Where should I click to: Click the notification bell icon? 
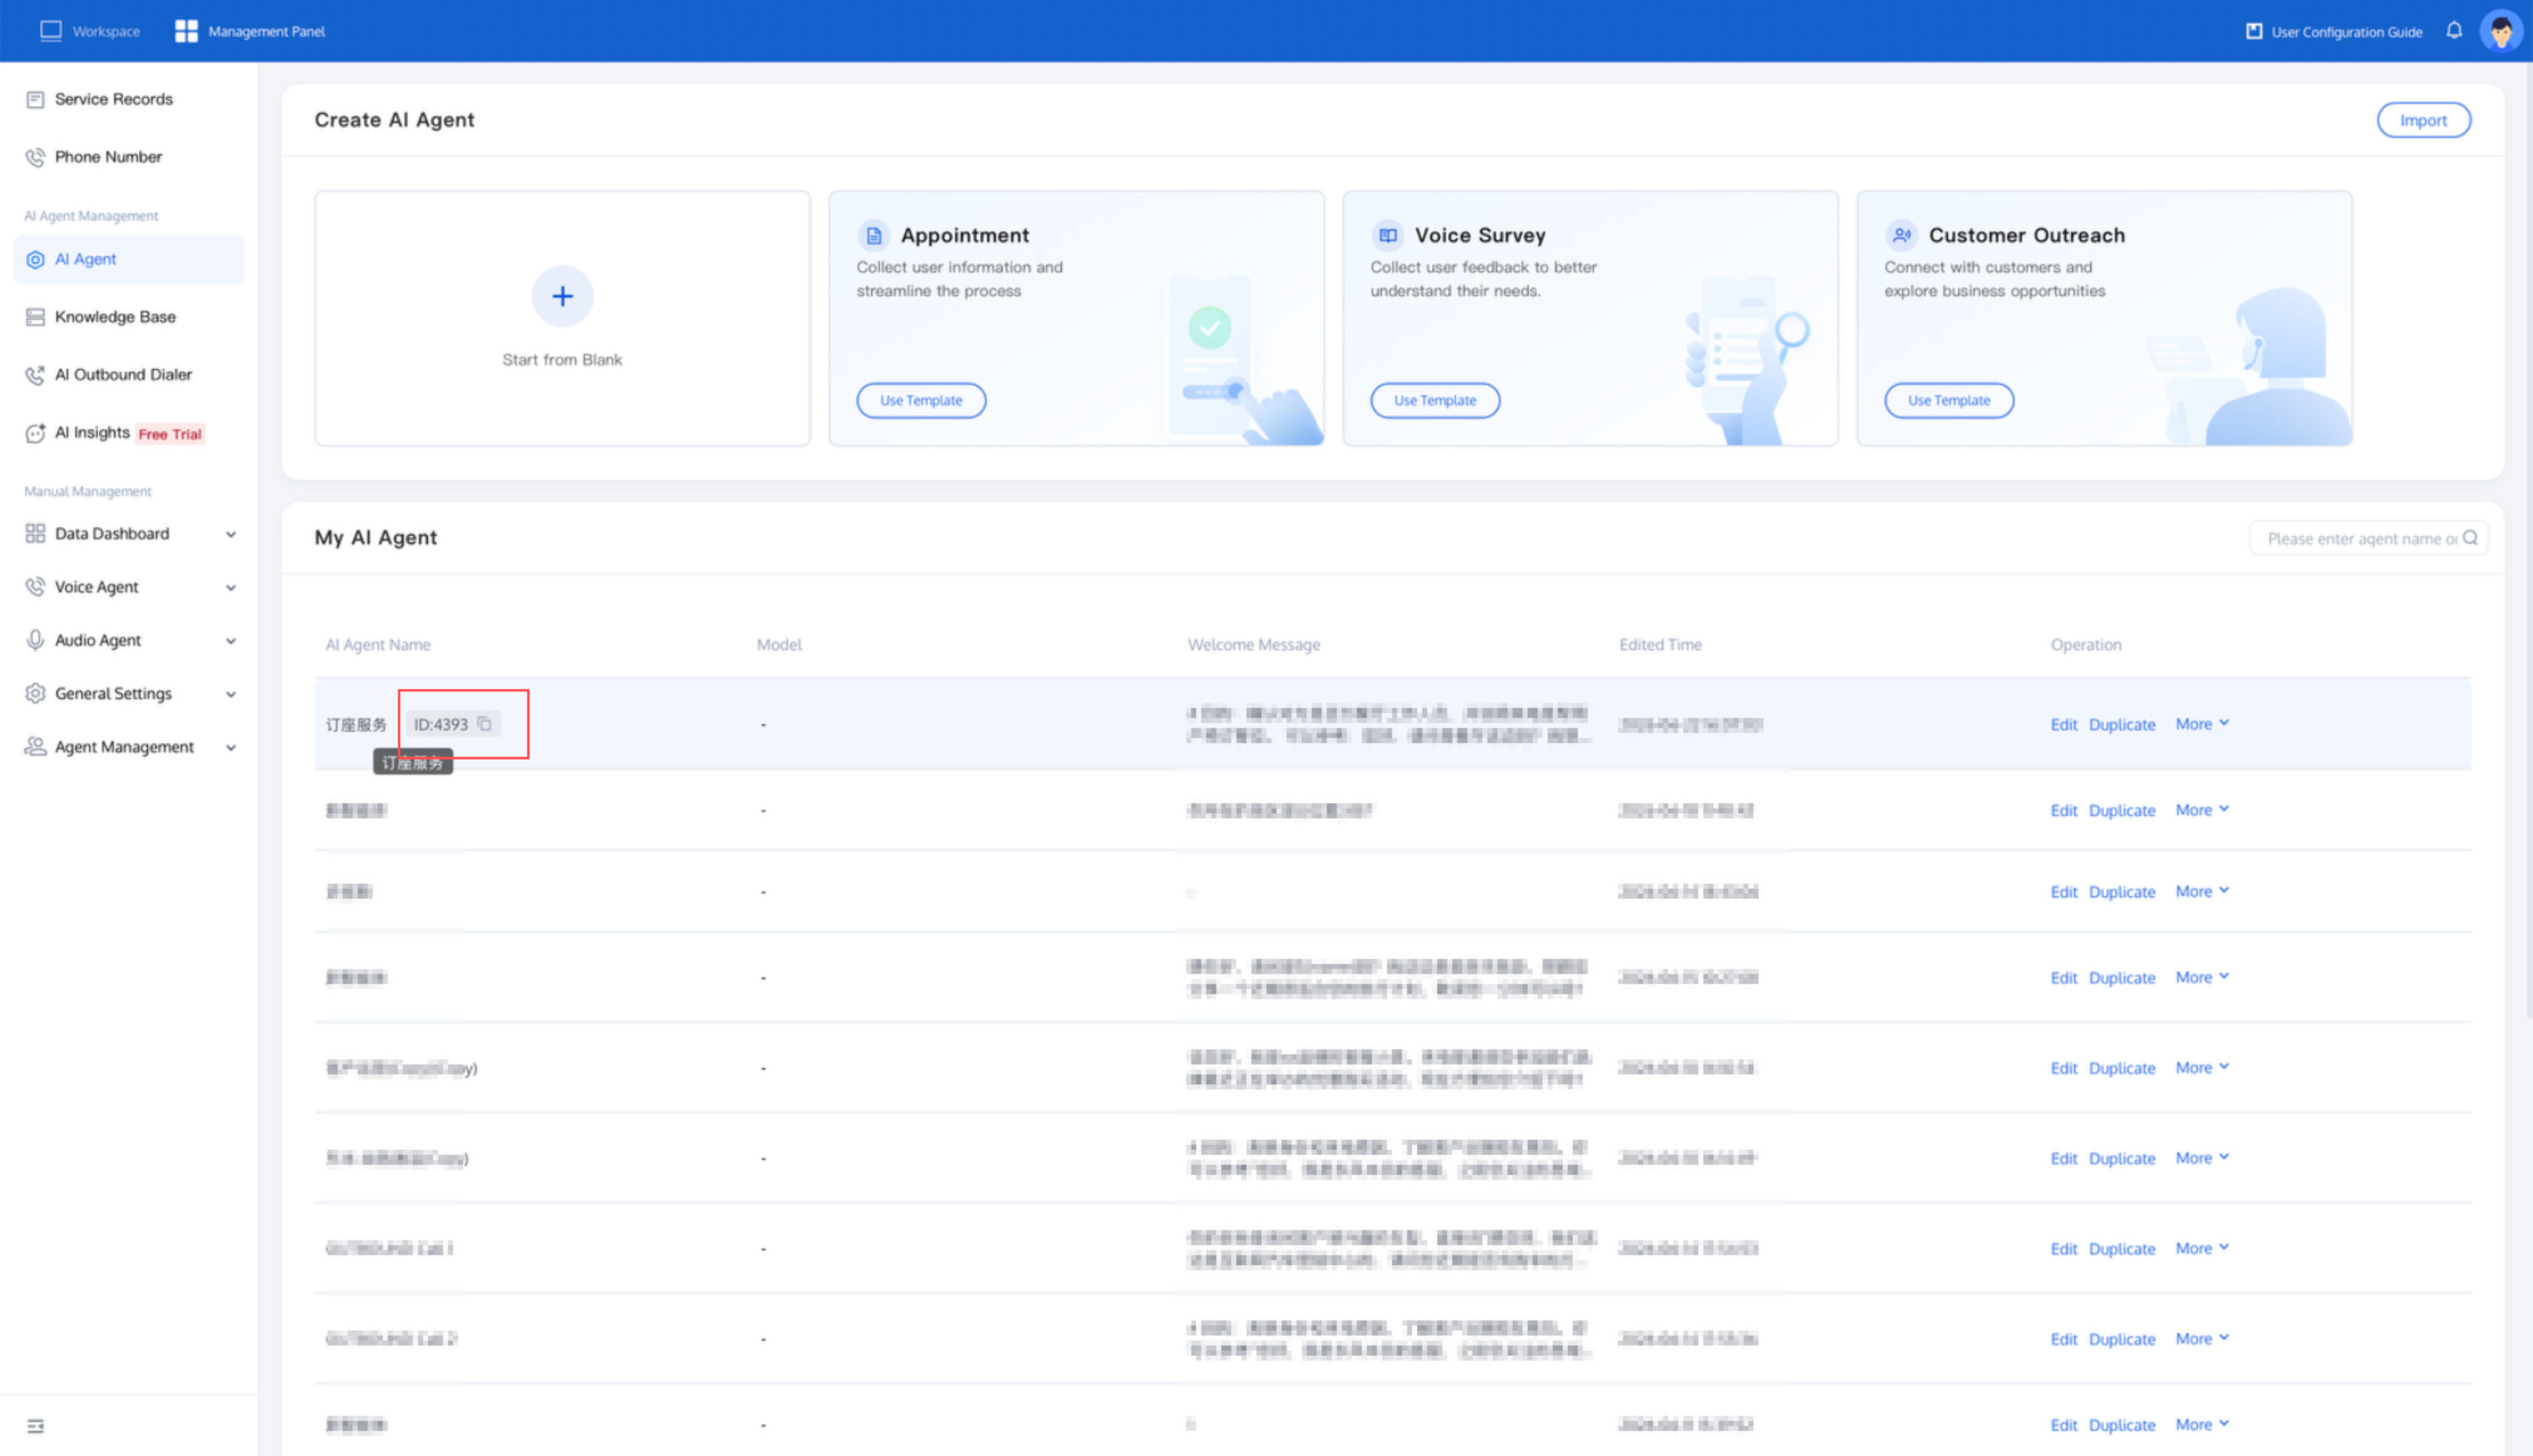pyautogui.click(x=2454, y=31)
